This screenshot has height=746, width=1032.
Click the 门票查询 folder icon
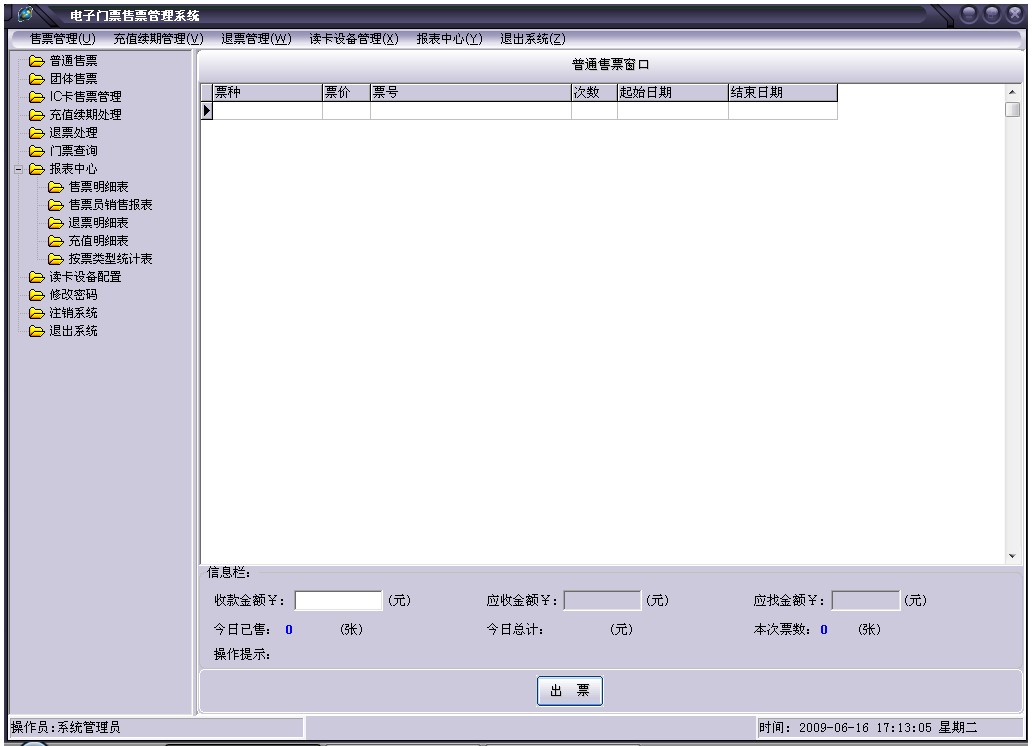[37, 151]
